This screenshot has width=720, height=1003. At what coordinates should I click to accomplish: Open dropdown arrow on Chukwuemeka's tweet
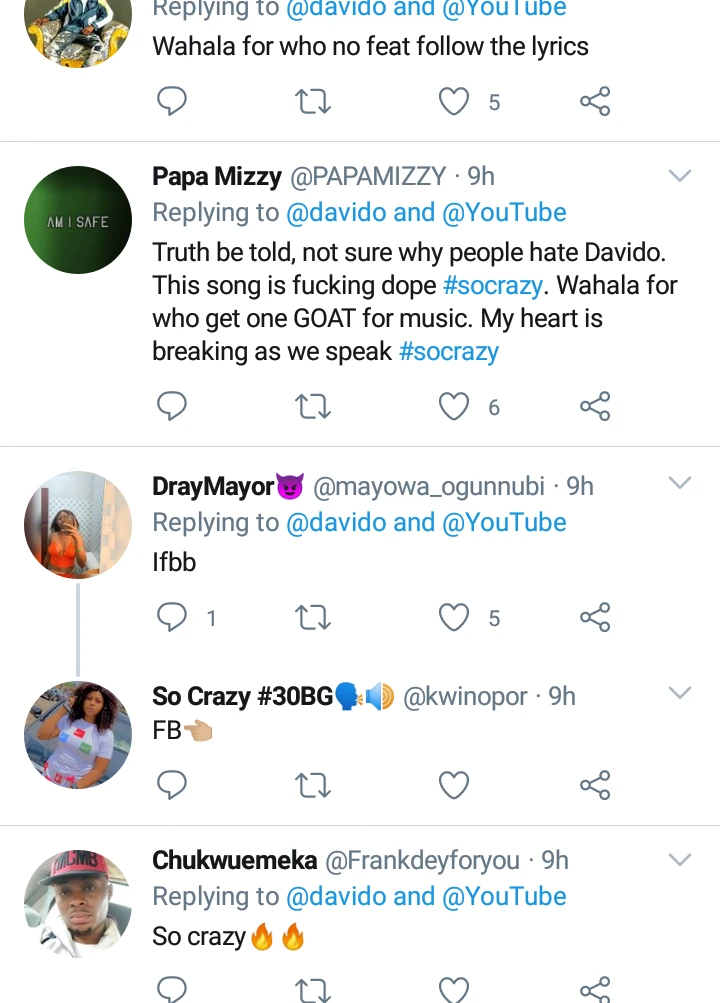680,860
